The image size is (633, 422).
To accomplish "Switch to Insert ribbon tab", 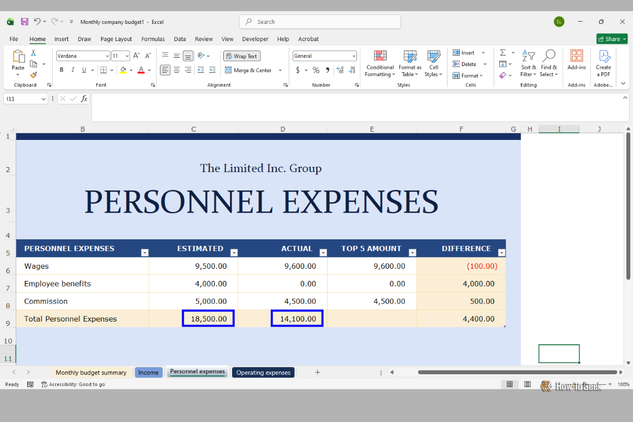I will [x=61, y=39].
